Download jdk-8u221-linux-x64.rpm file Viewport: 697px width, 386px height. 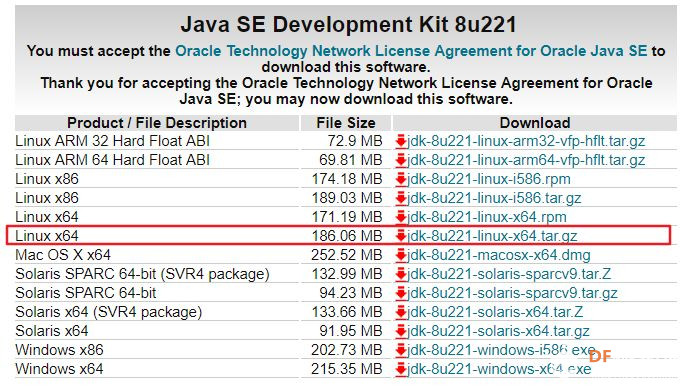(x=487, y=217)
